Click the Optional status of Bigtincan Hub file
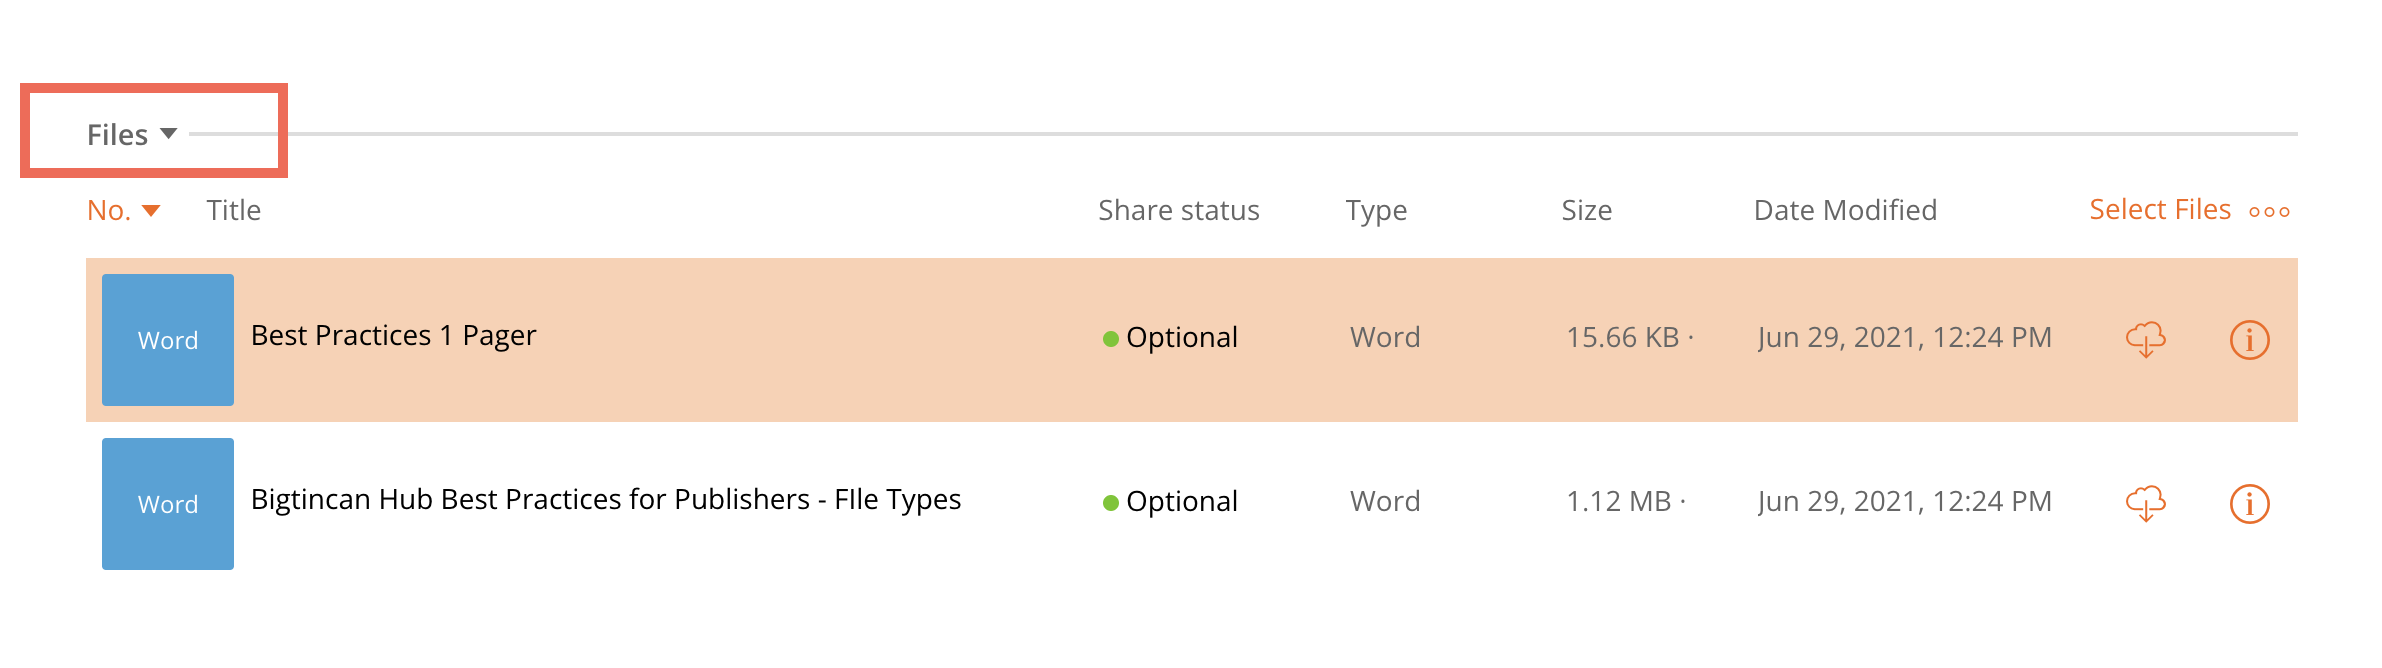This screenshot has height=668, width=2382. tap(1170, 502)
